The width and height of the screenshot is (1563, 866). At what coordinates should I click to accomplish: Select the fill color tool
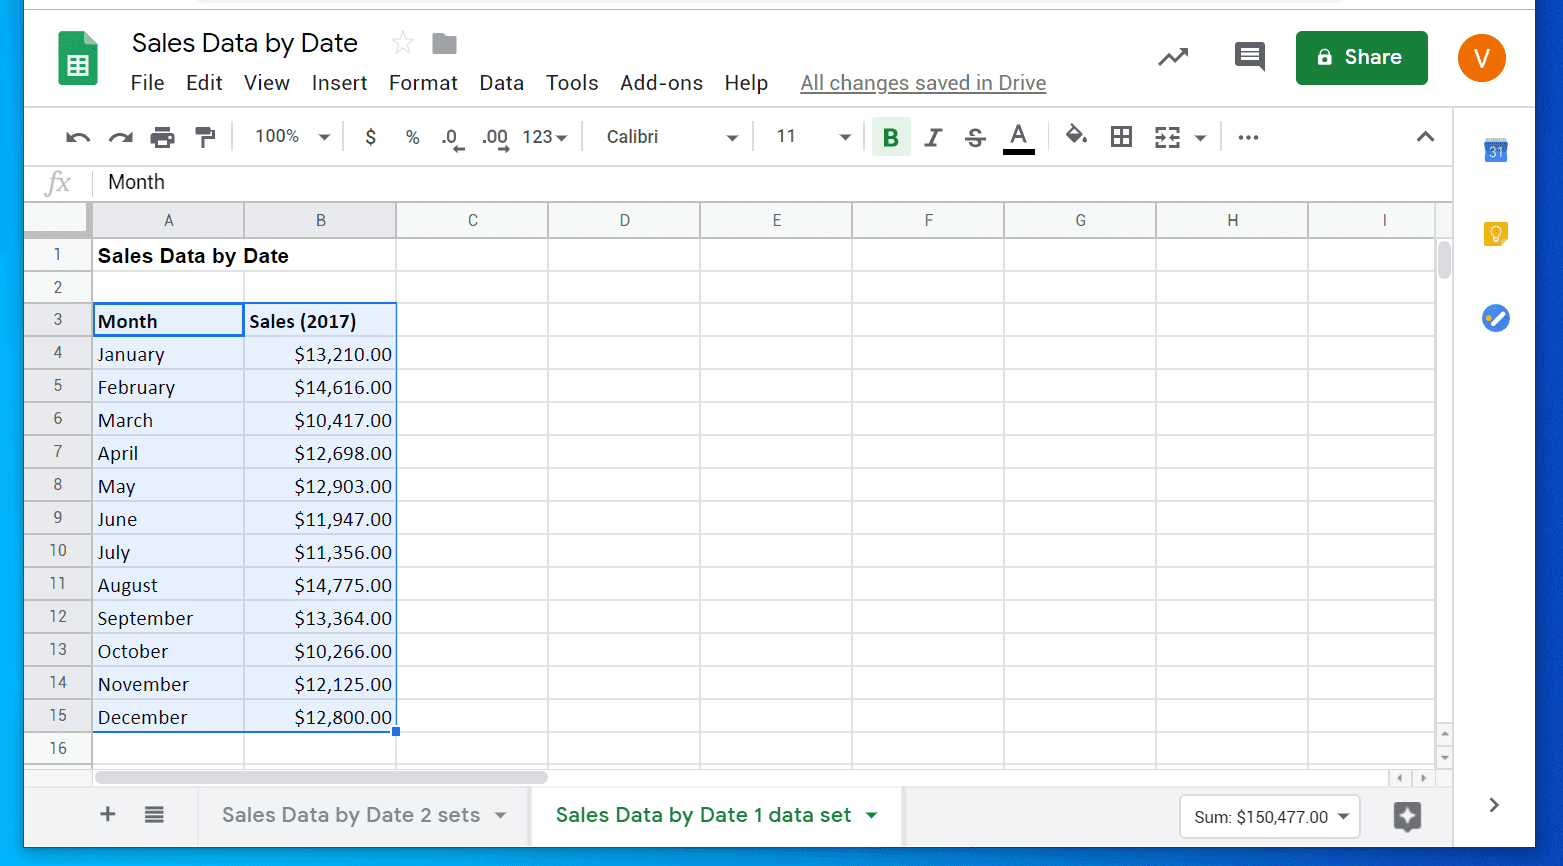[x=1076, y=137]
